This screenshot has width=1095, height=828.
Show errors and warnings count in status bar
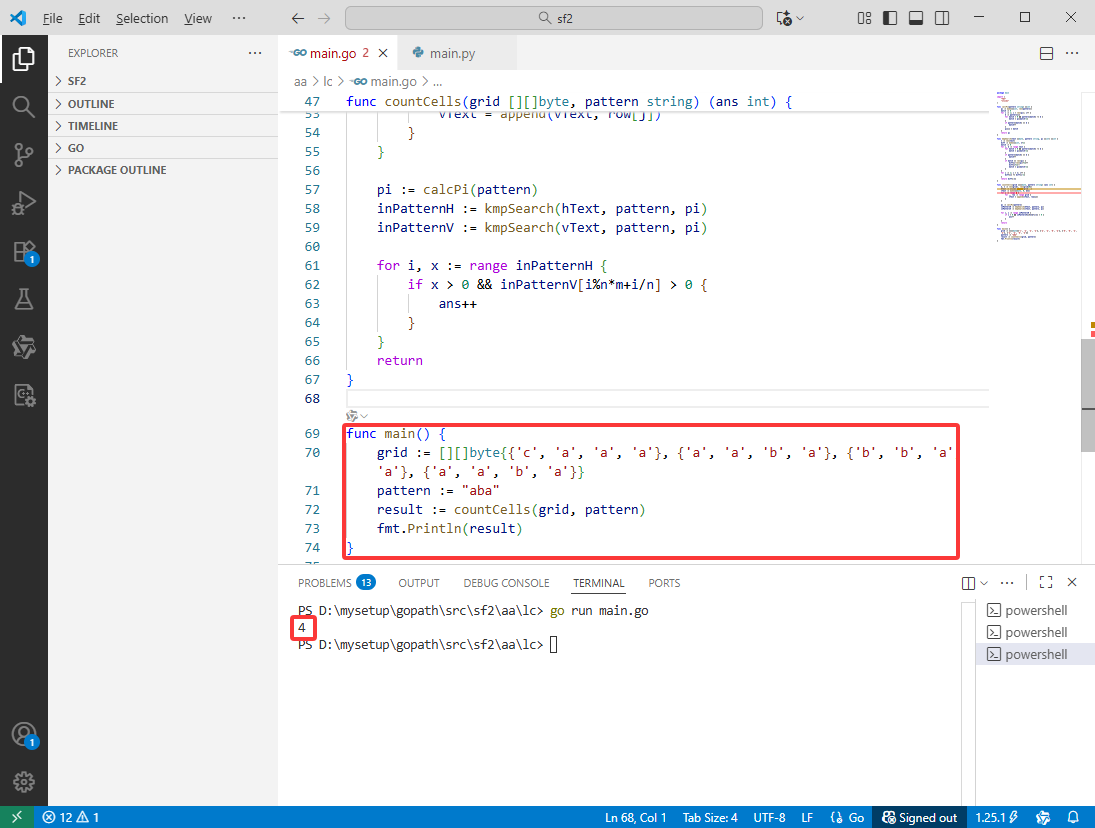click(71, 817)
